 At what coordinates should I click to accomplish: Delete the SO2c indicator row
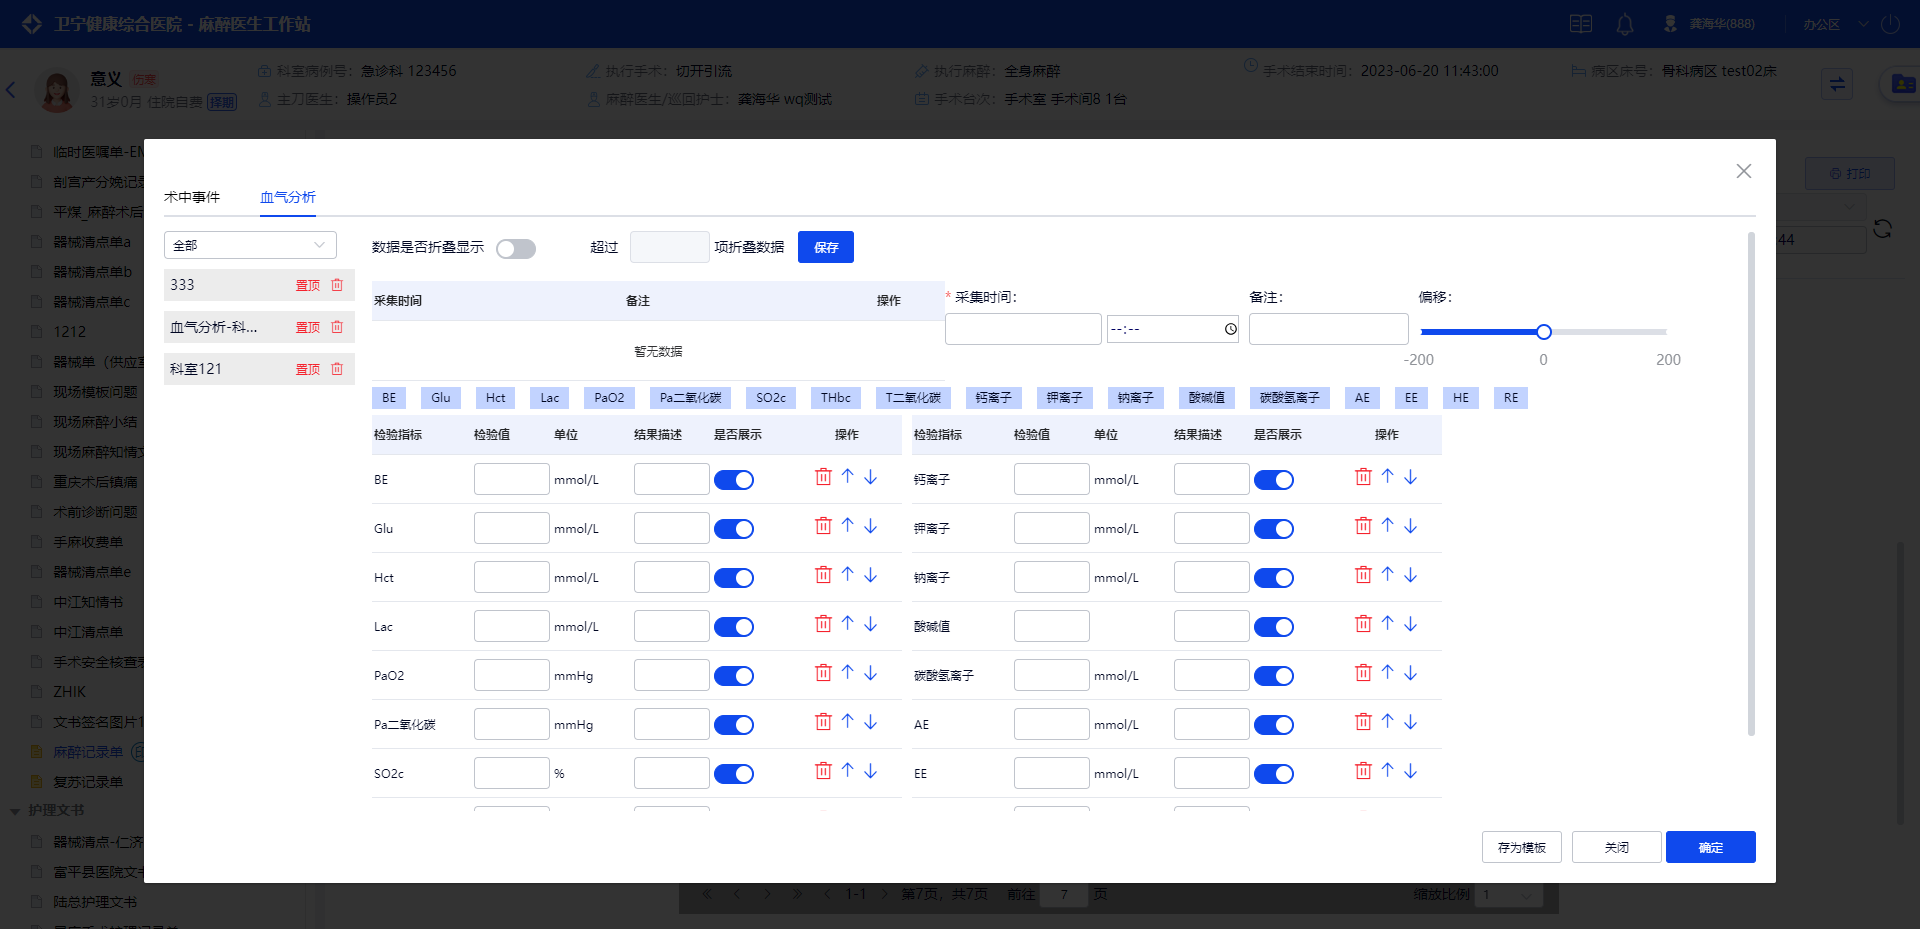pos(823,771)
